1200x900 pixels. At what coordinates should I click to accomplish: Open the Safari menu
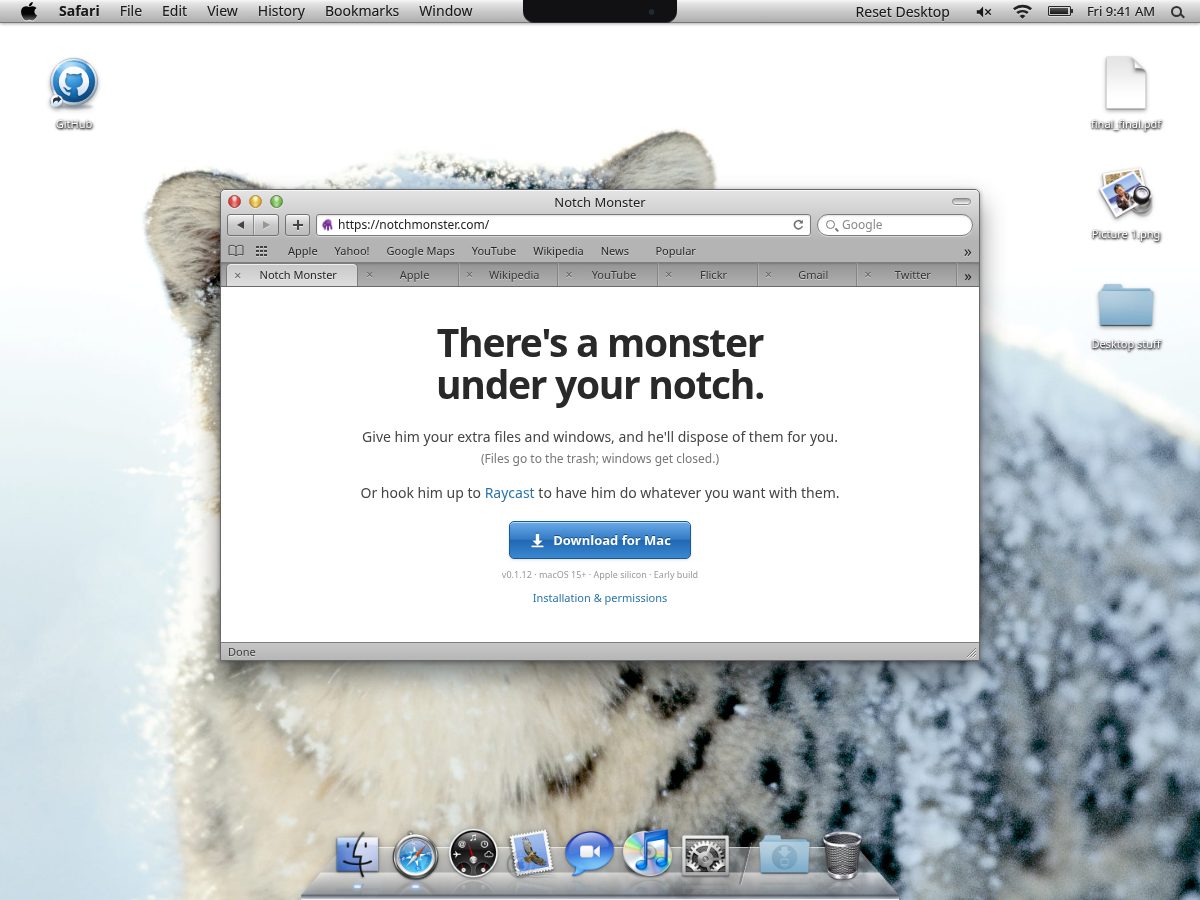pos(79,11)
